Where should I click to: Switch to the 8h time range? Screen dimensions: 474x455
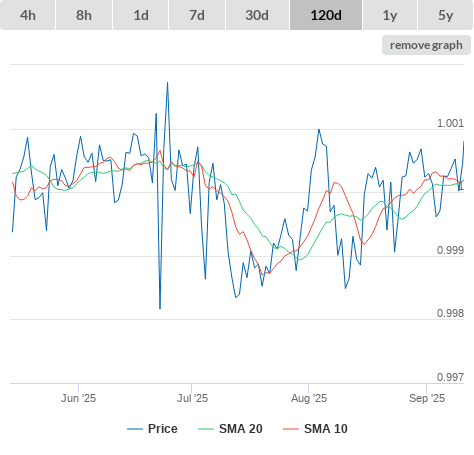point(84,15)
